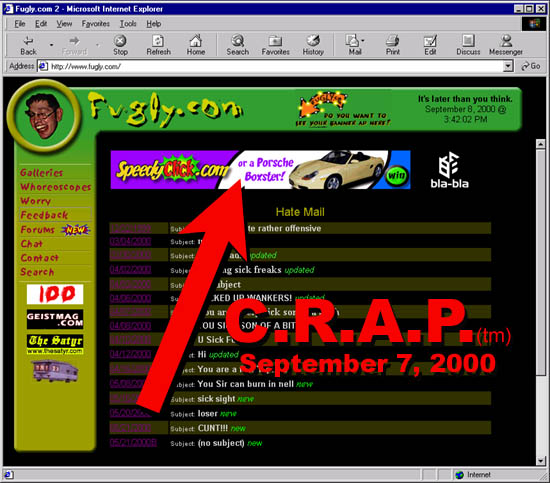Click the page scrollbar up arrow
The image size is (550, 483).
point(541,144)
